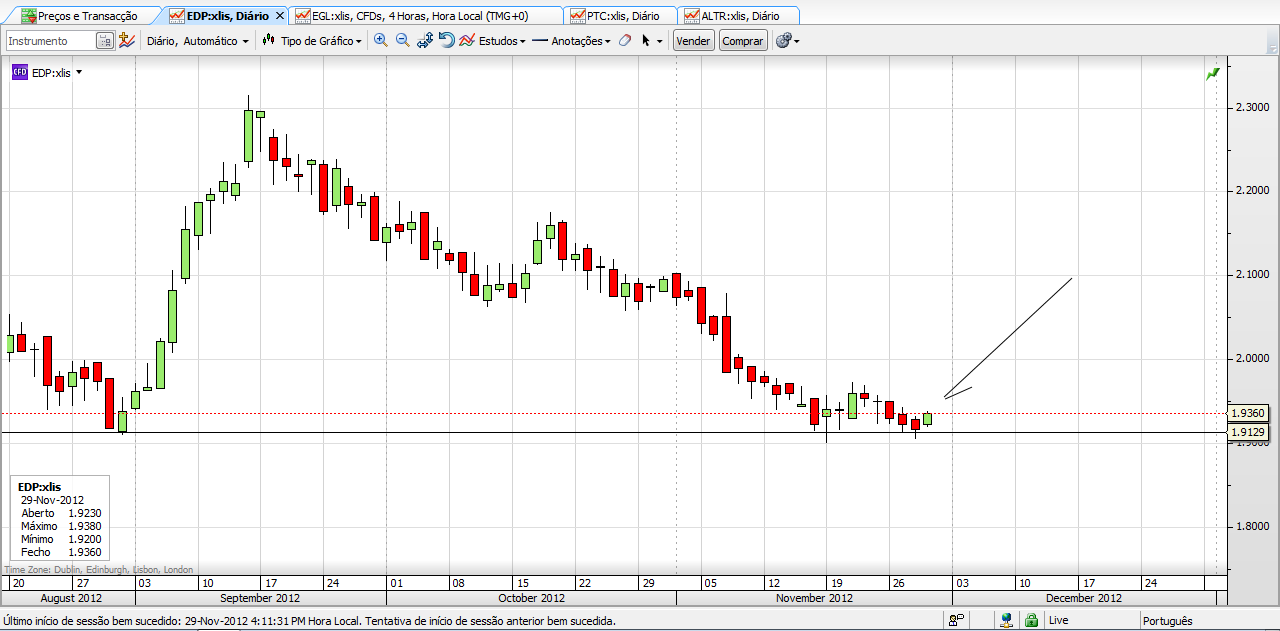Click the chart settings gear icon
1280x631 pixels.
pyautogui.click(x=783, y=41)
